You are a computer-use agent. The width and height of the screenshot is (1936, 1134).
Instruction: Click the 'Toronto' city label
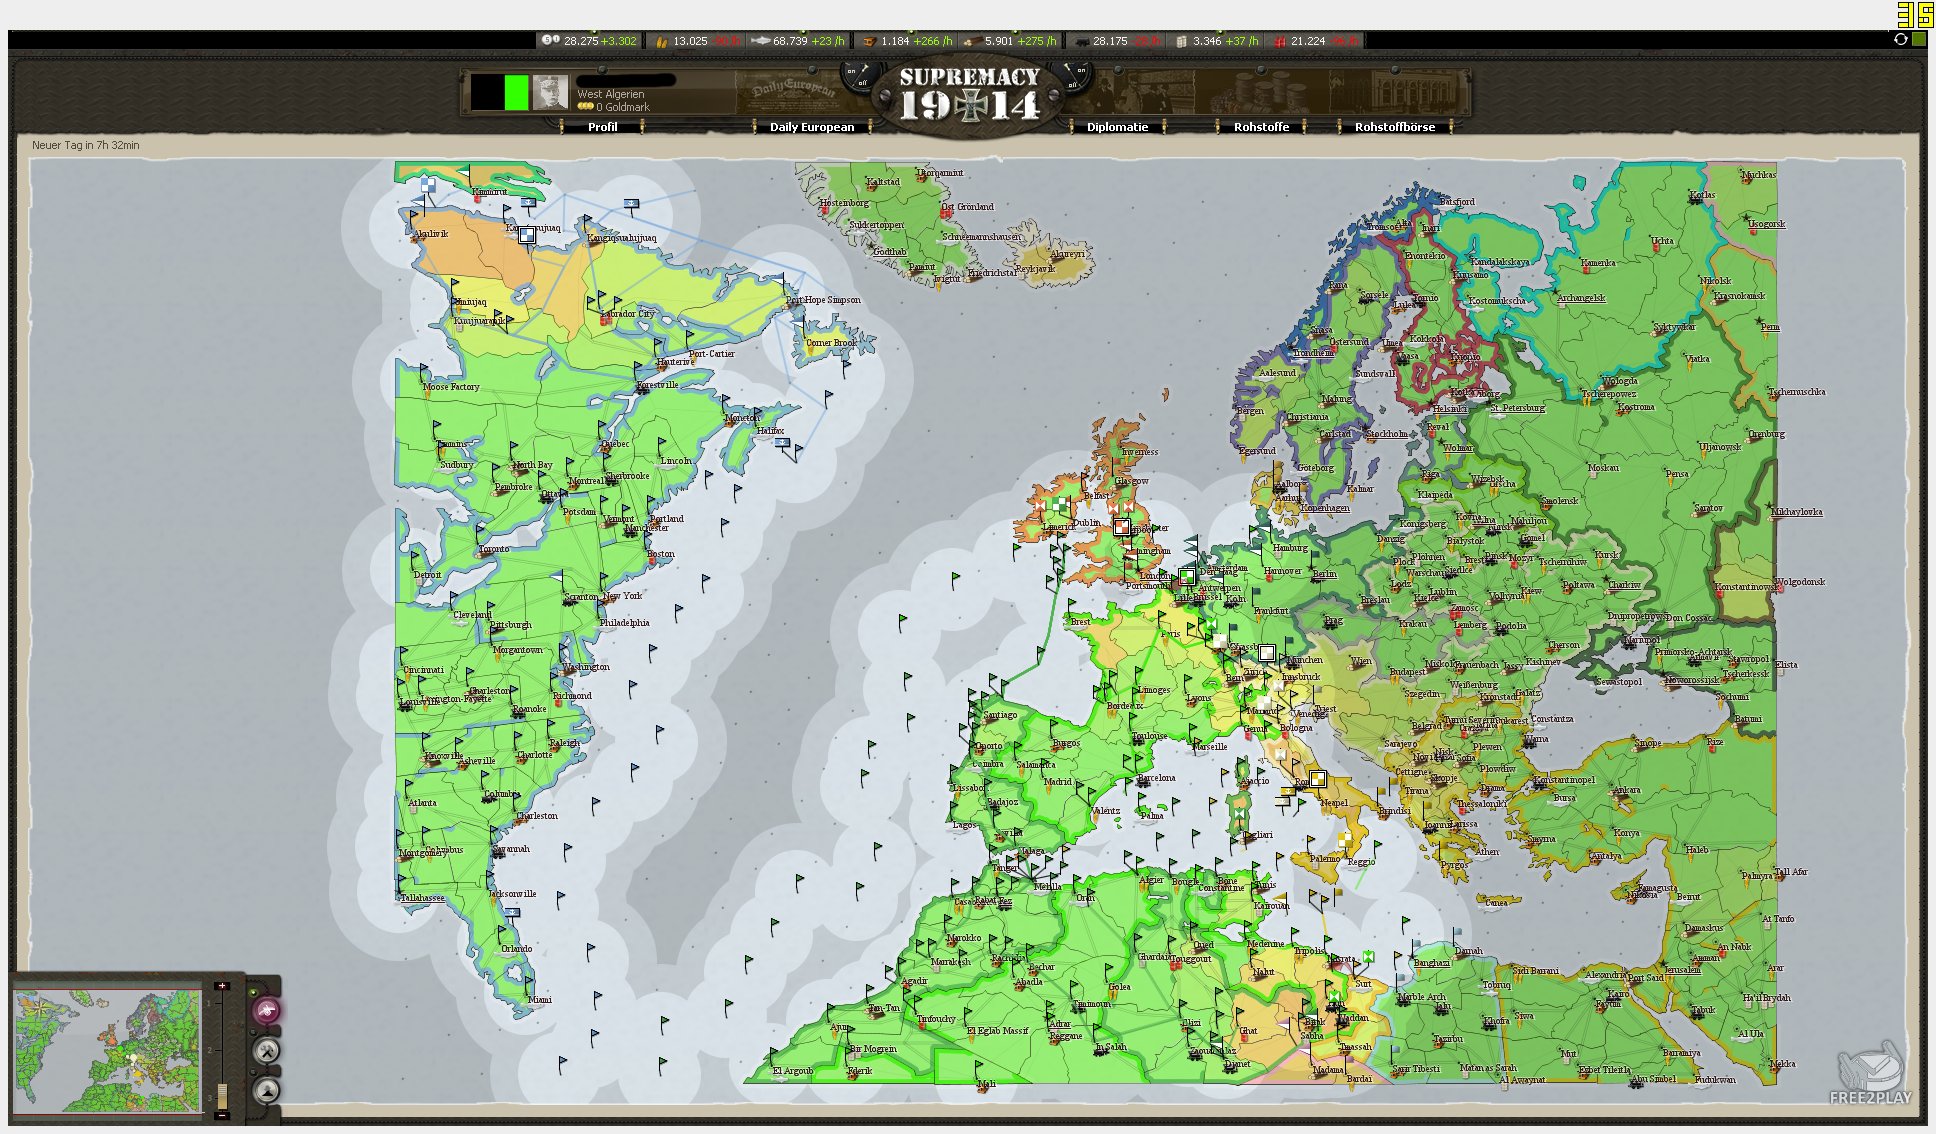493,549
